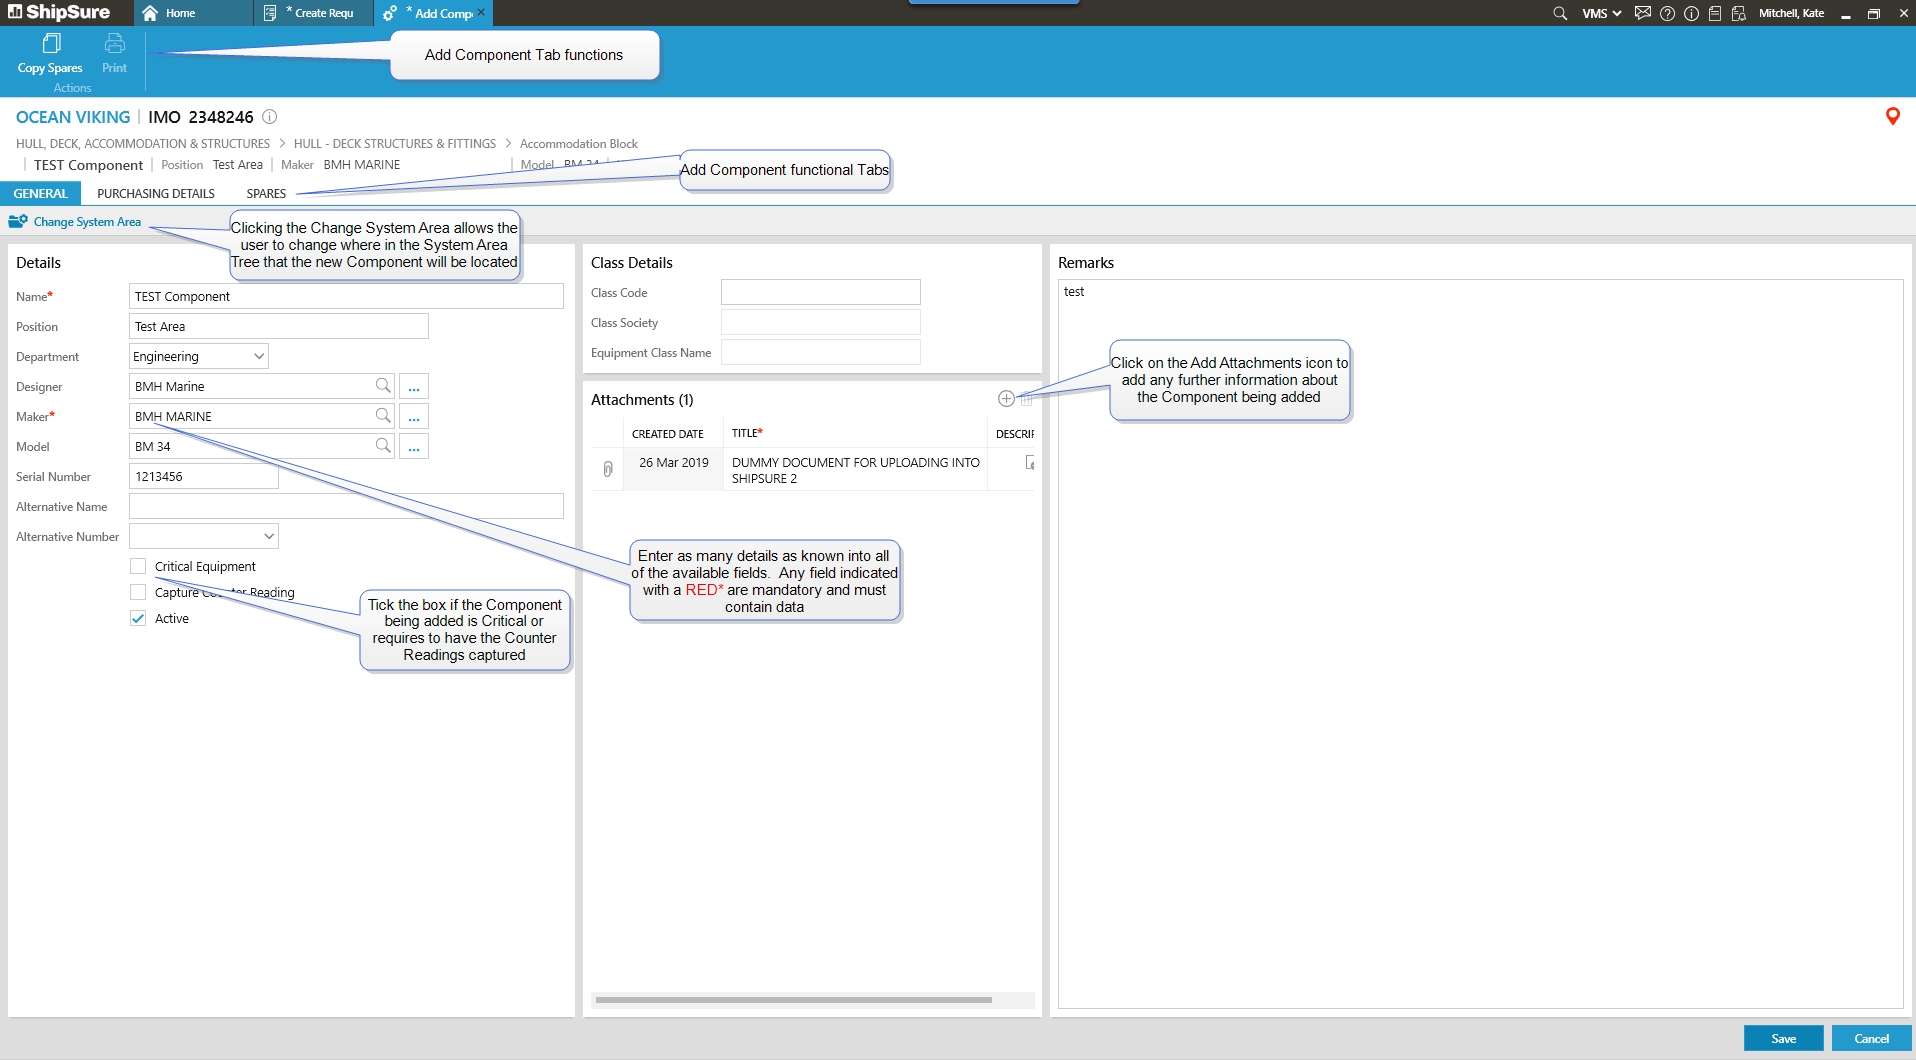This screenshot has width=1916, height=1060.
Task: Click the Add Attachments plus icon
Action: [1006, 399]
